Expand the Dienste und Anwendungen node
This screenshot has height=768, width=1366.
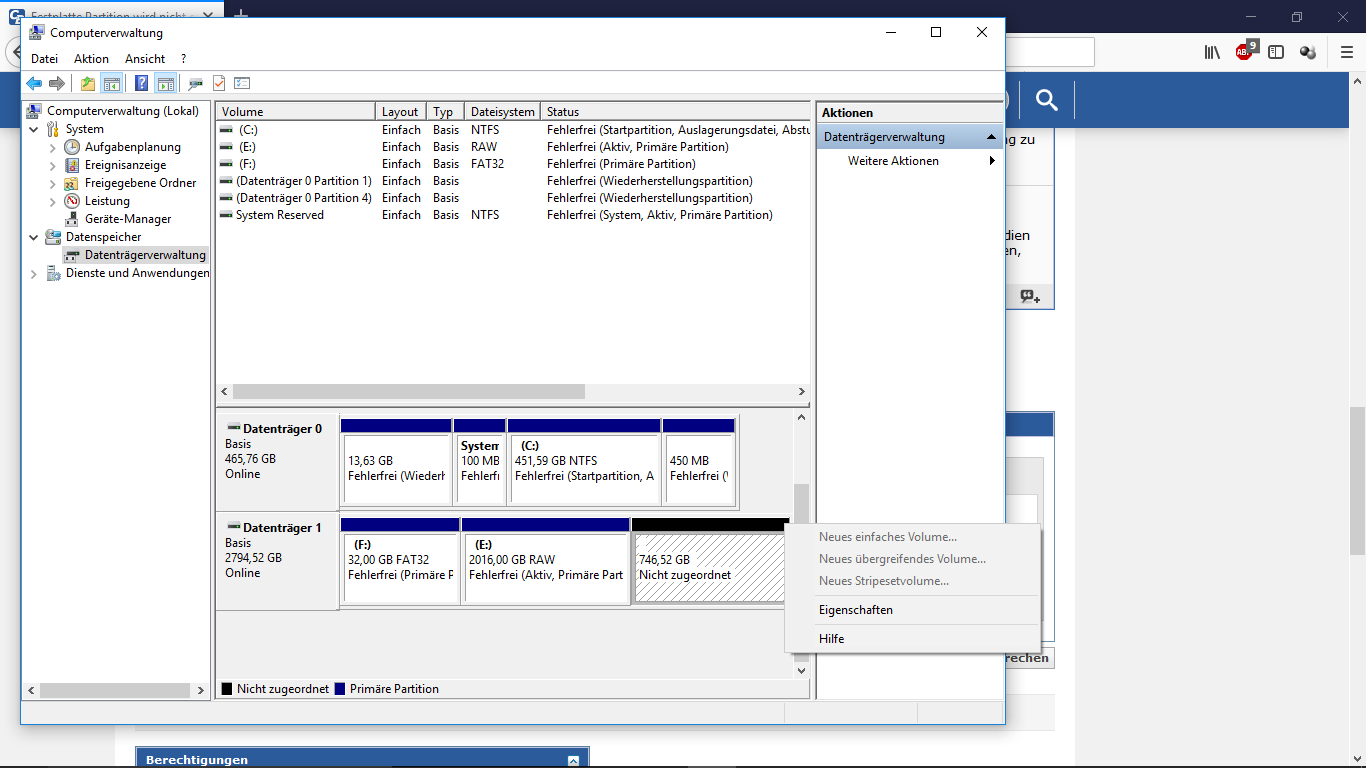34,273
